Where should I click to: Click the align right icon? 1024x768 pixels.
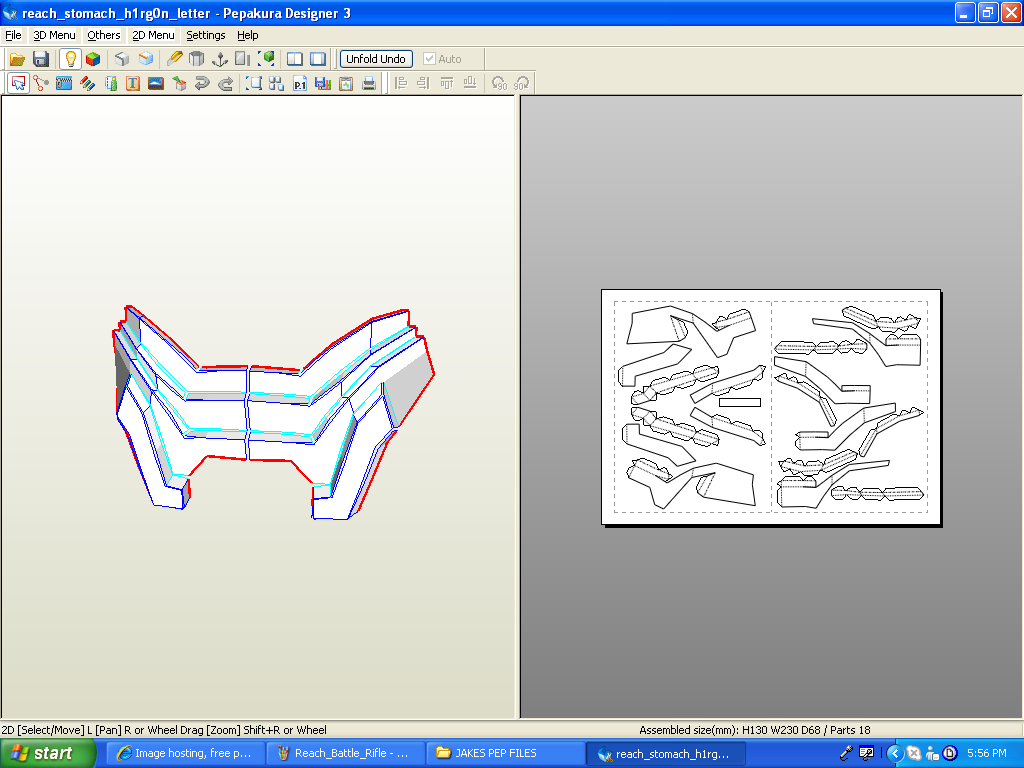(x=424, y=84)
